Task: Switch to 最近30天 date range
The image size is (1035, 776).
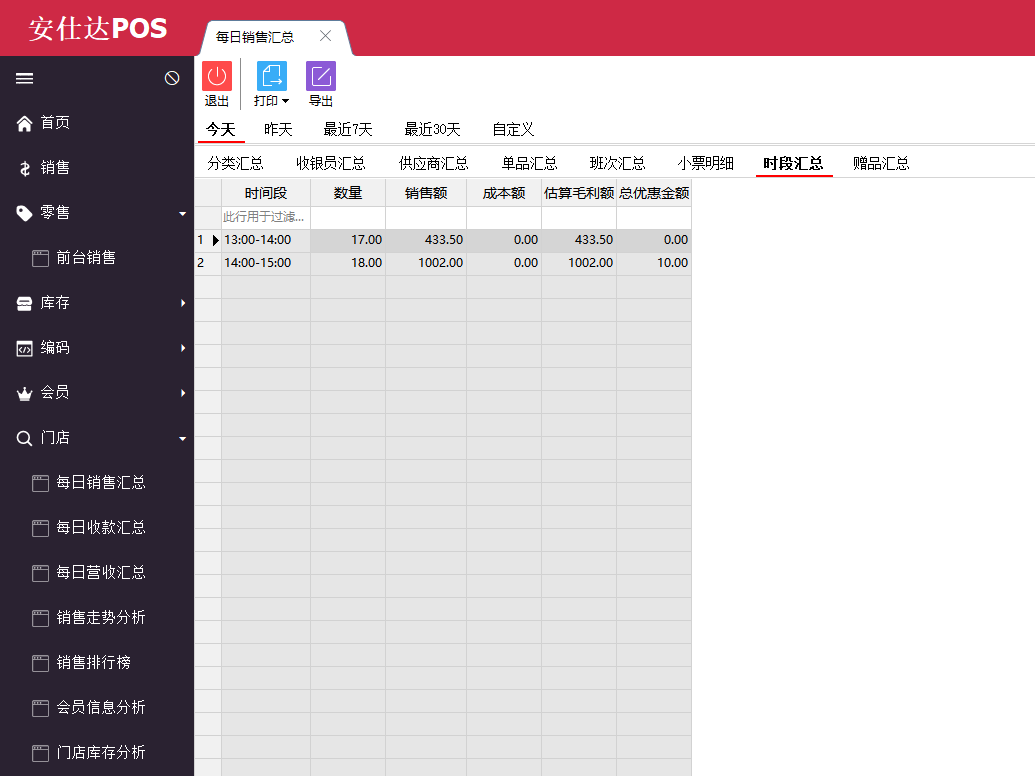Action: coord(432,129)
